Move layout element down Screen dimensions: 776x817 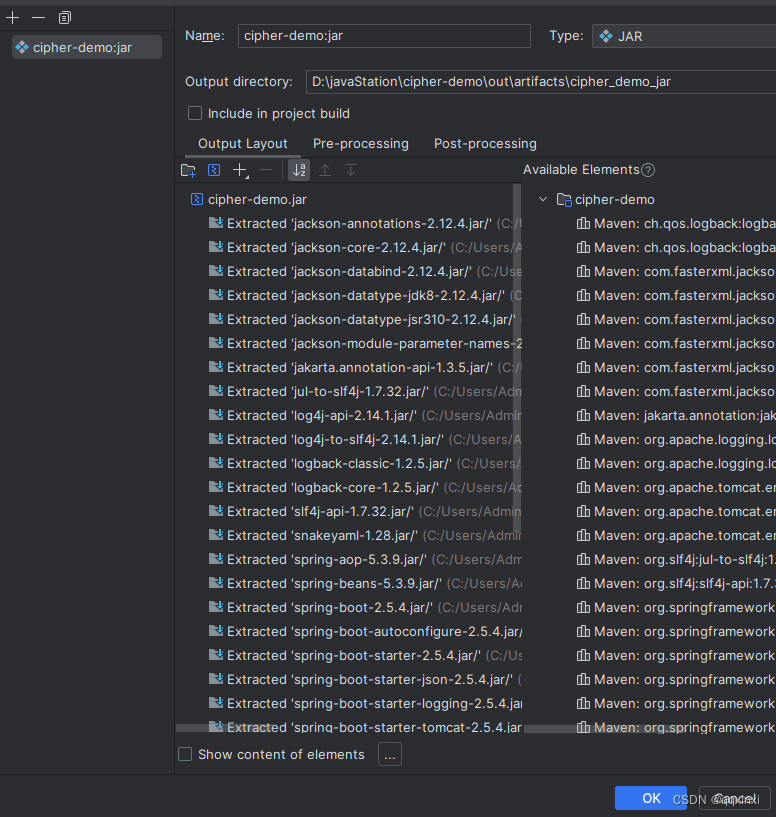point(351,170)
